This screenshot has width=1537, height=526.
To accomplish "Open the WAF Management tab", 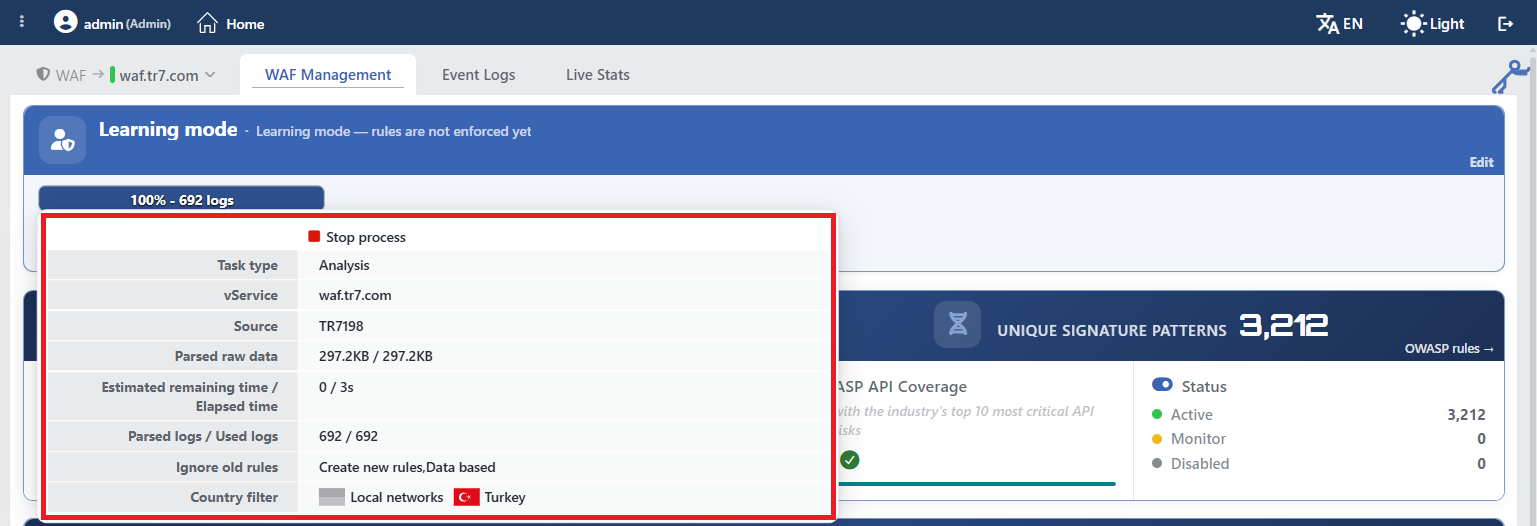I will [x=328, y=75].
